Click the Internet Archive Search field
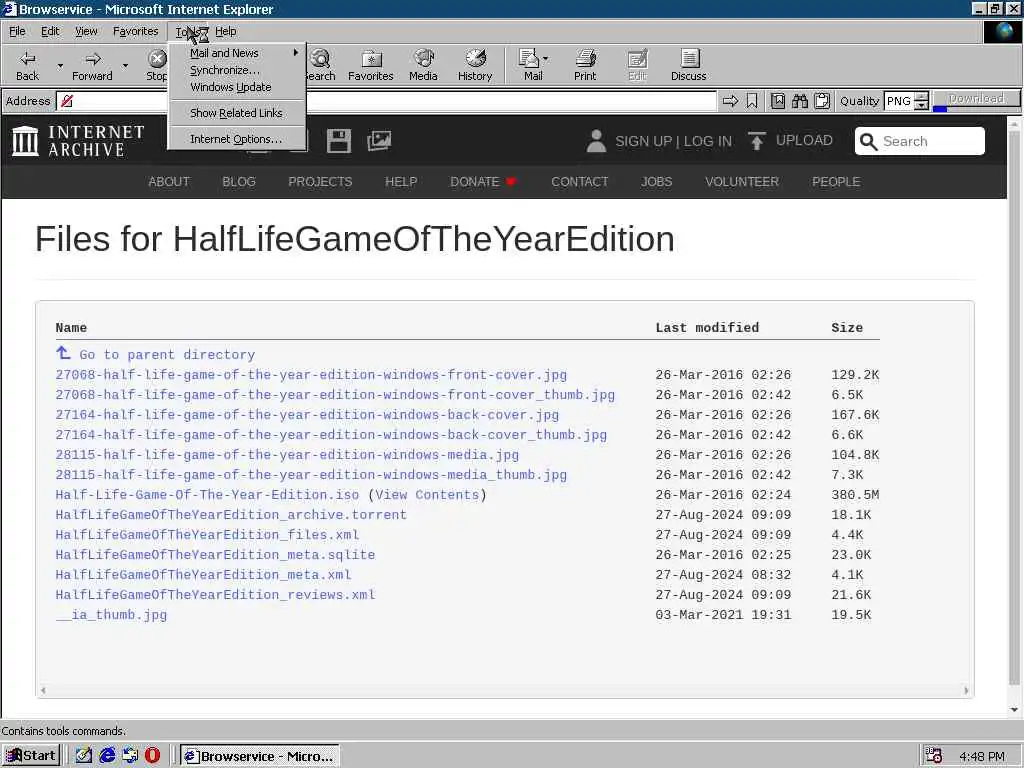Viewport: 1024px width, 768px height. coord(920,141)
